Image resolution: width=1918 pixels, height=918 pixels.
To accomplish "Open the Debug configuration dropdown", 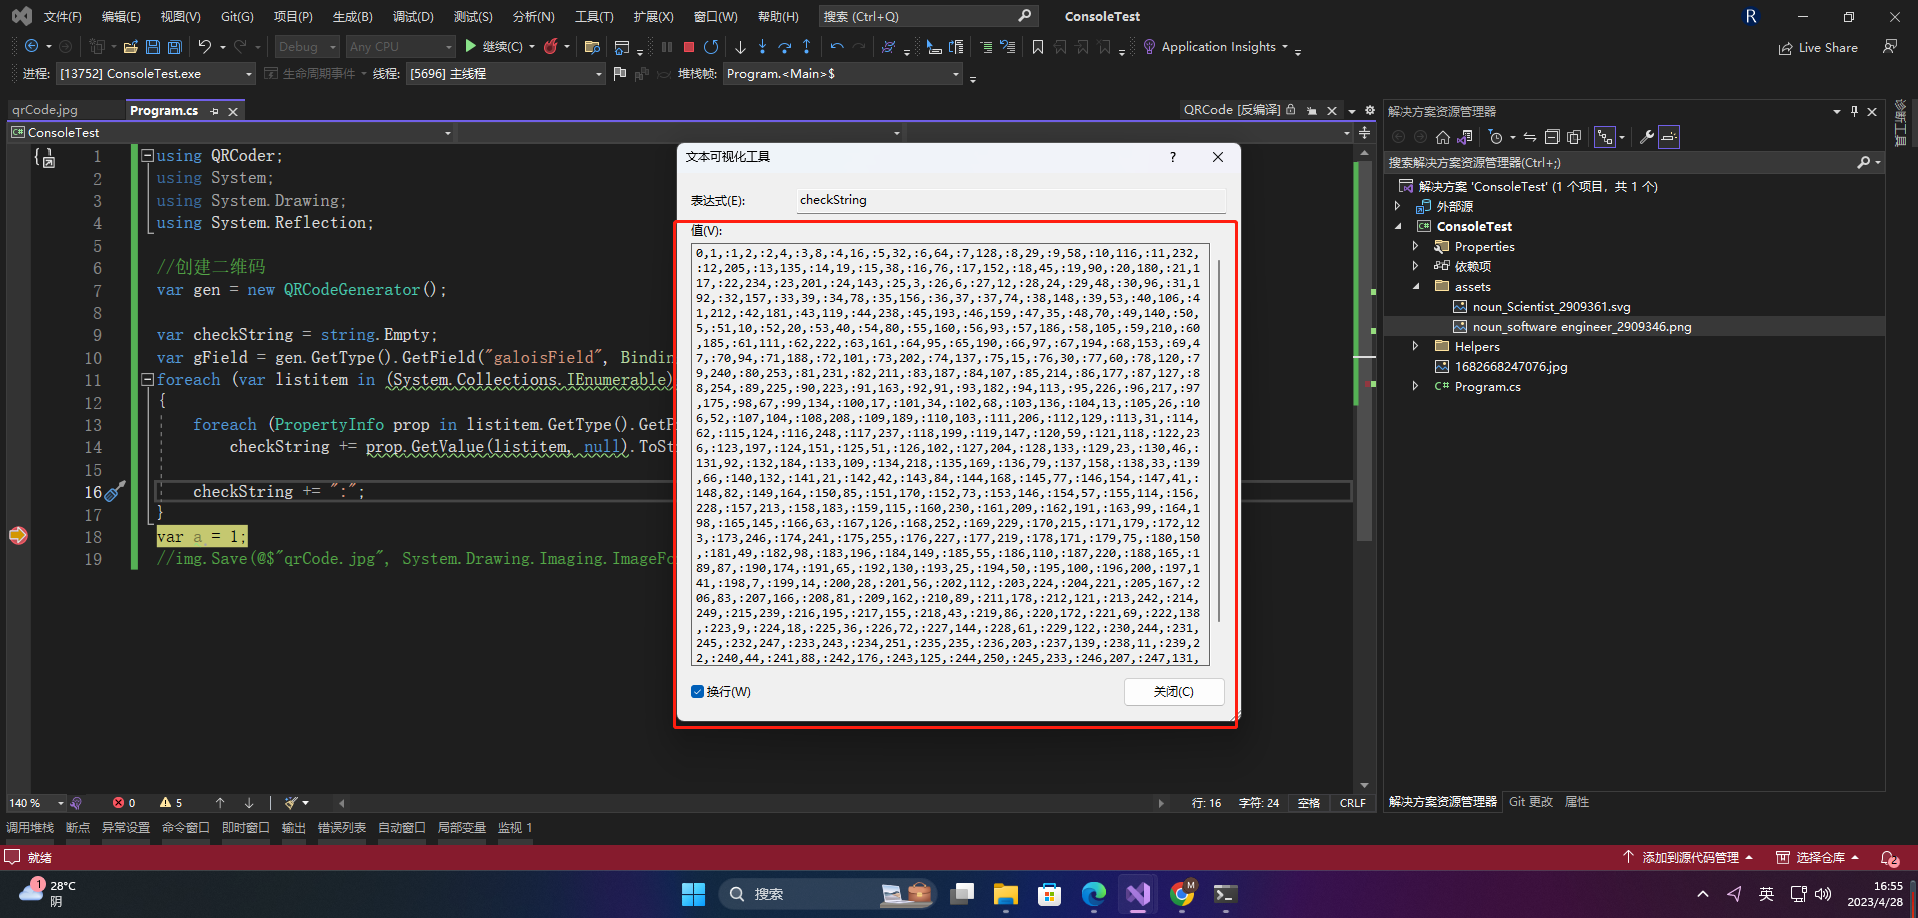I will 306,47.
